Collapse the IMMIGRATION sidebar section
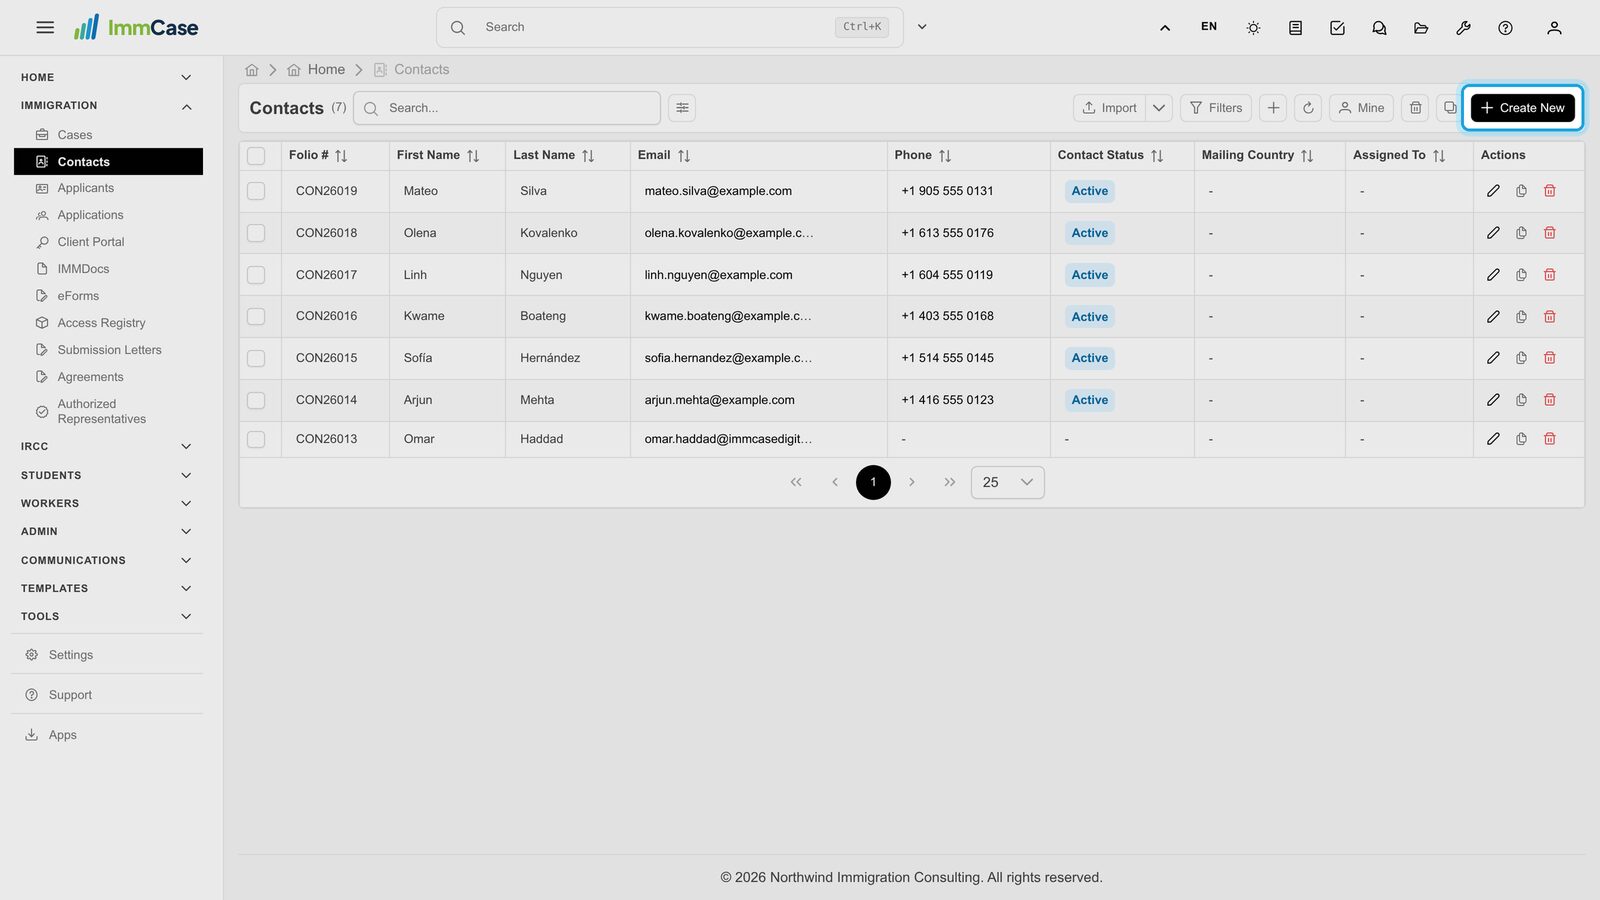 [x=107, y=106]
